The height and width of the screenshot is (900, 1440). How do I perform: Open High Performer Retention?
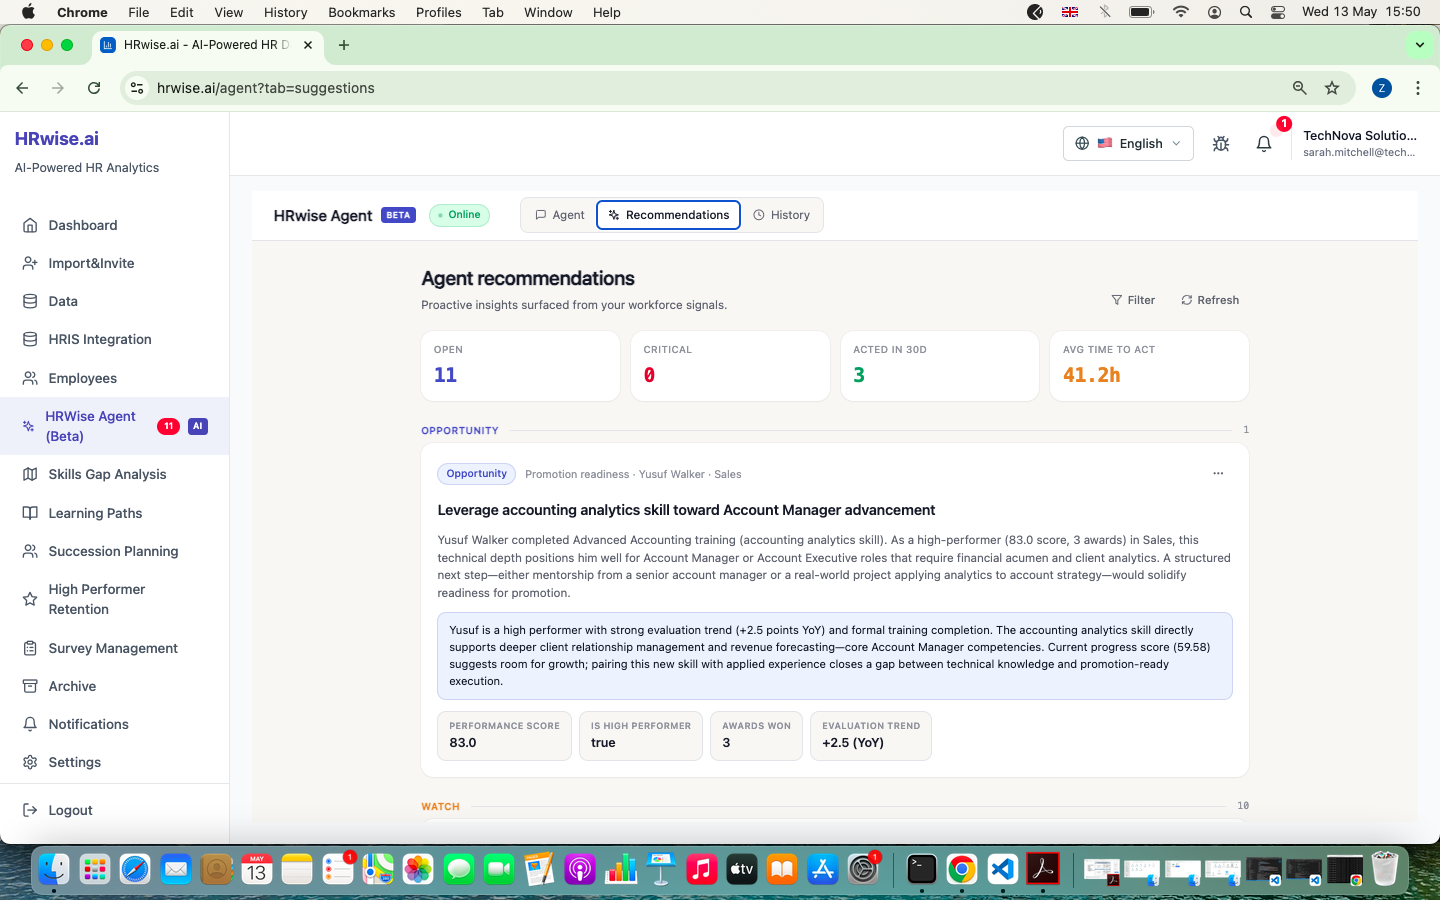click(x=114, y=599)
